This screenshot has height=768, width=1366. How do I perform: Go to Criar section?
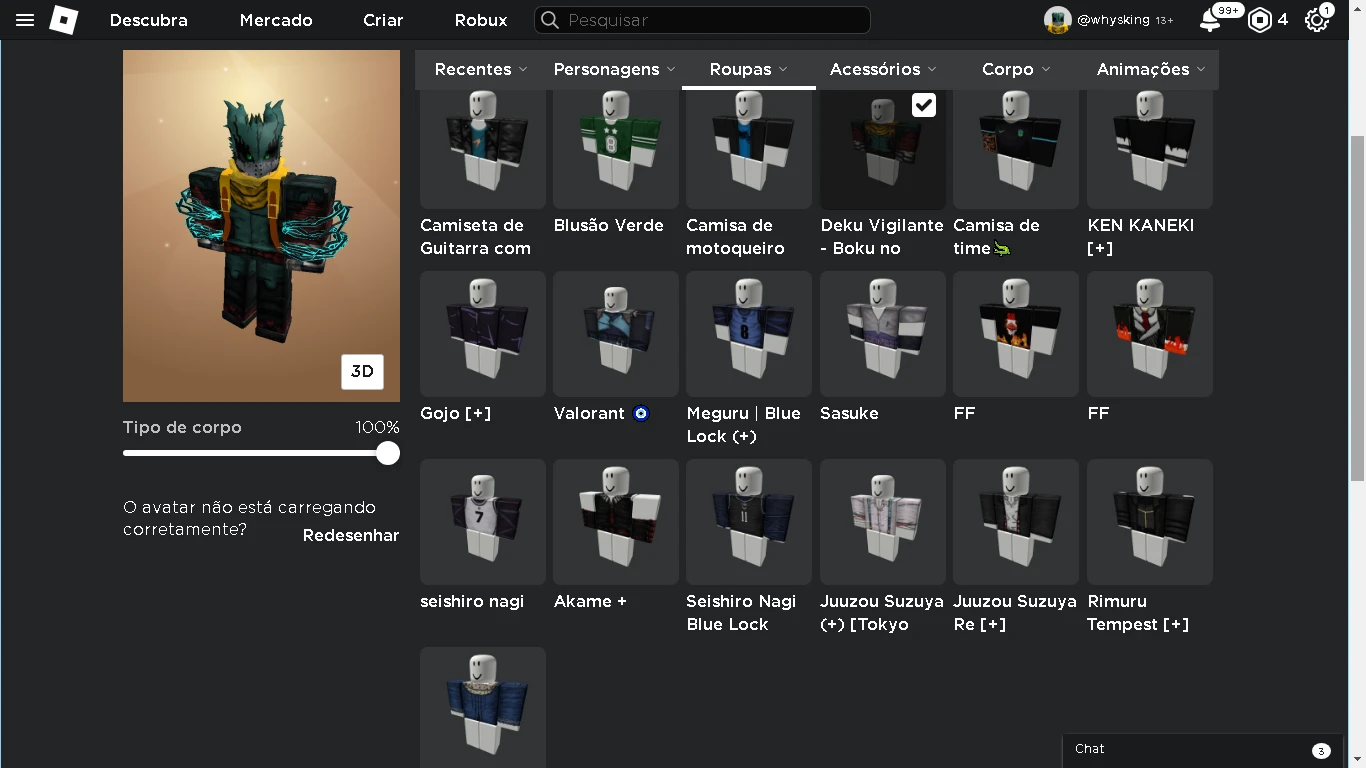tap(383, 20)
